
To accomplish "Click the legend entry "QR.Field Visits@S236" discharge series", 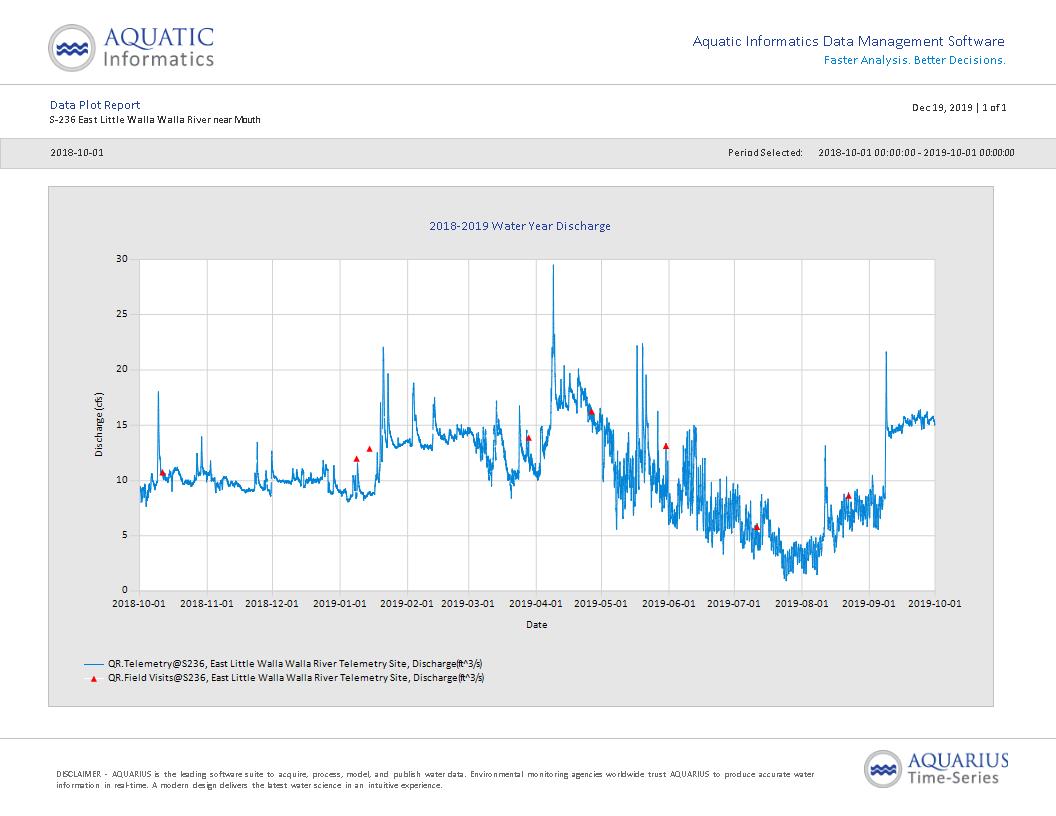I will [296, 678].
